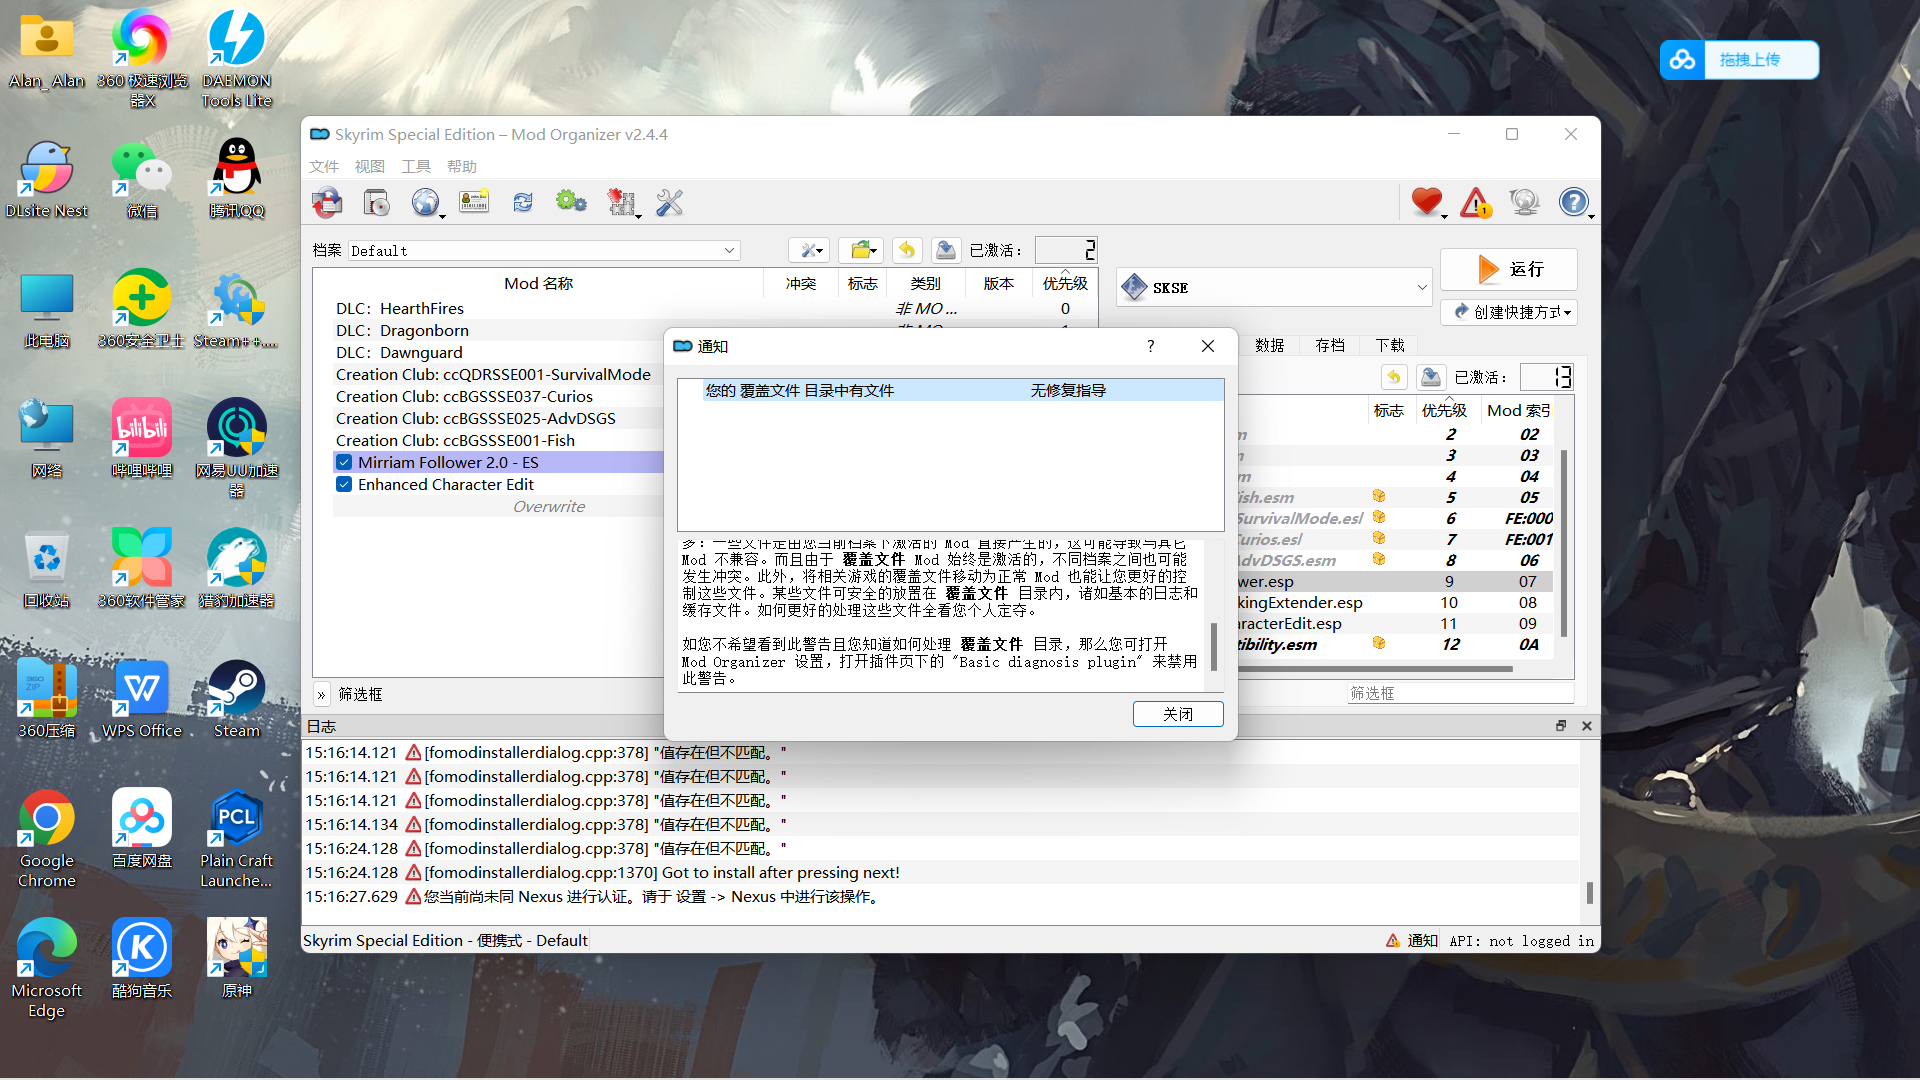
Task: Uncheck Mirriam Follower 2.0 - ES mod
Action: (344, 463)
